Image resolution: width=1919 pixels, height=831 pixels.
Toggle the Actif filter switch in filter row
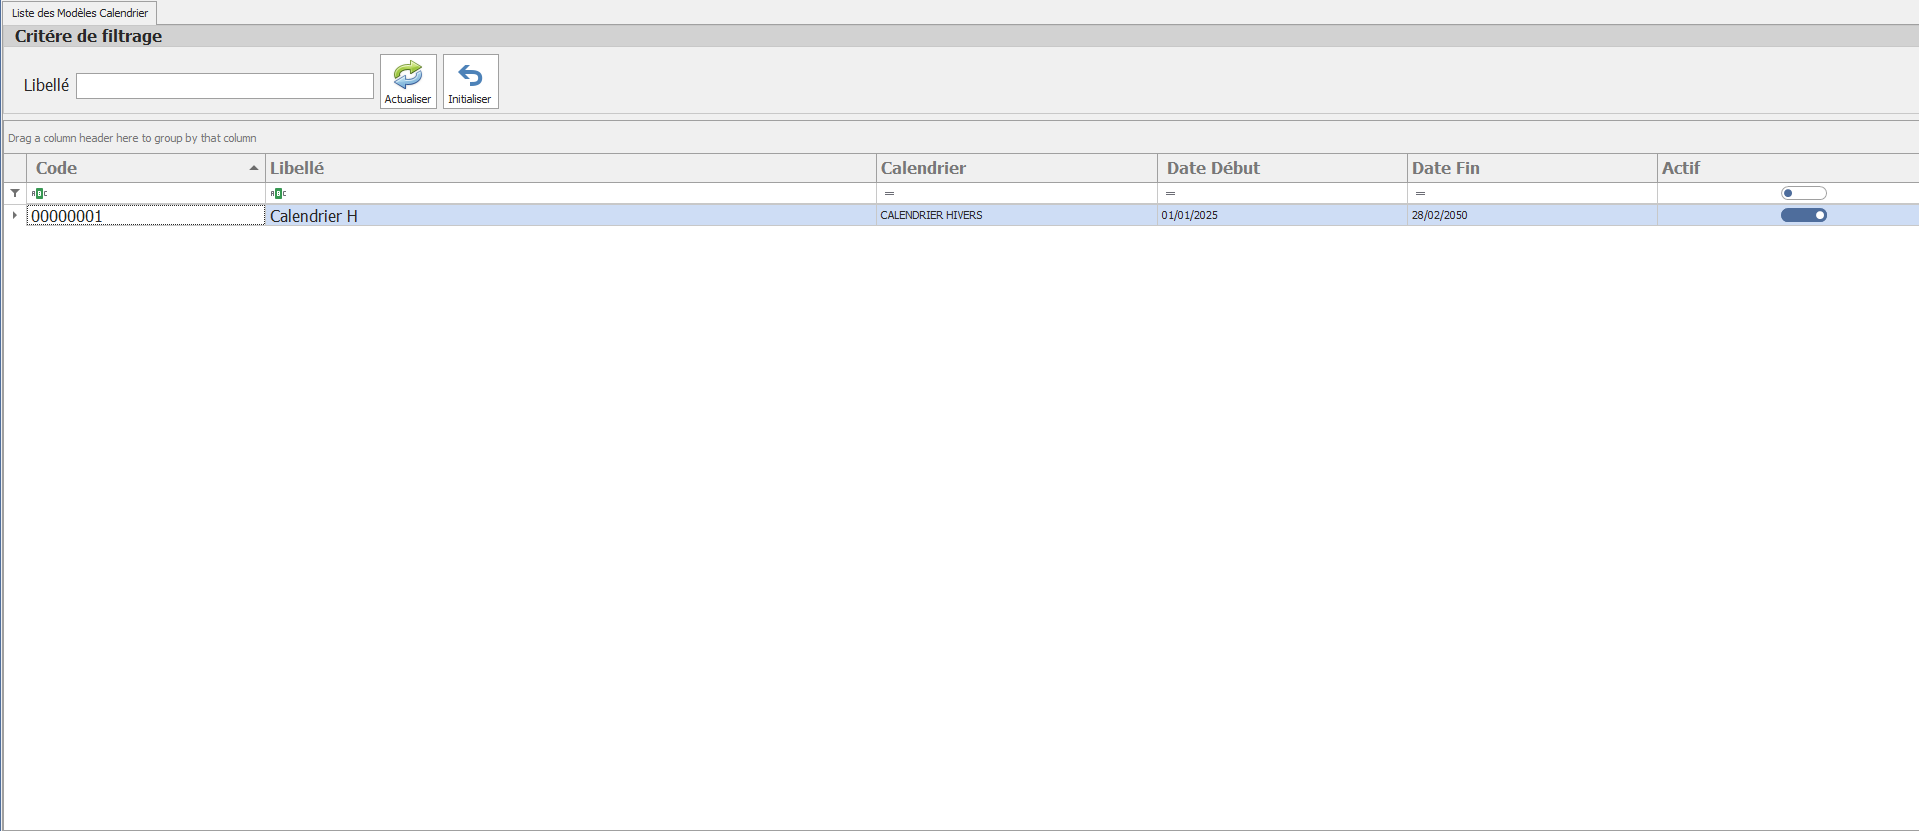click(1803, 193)
